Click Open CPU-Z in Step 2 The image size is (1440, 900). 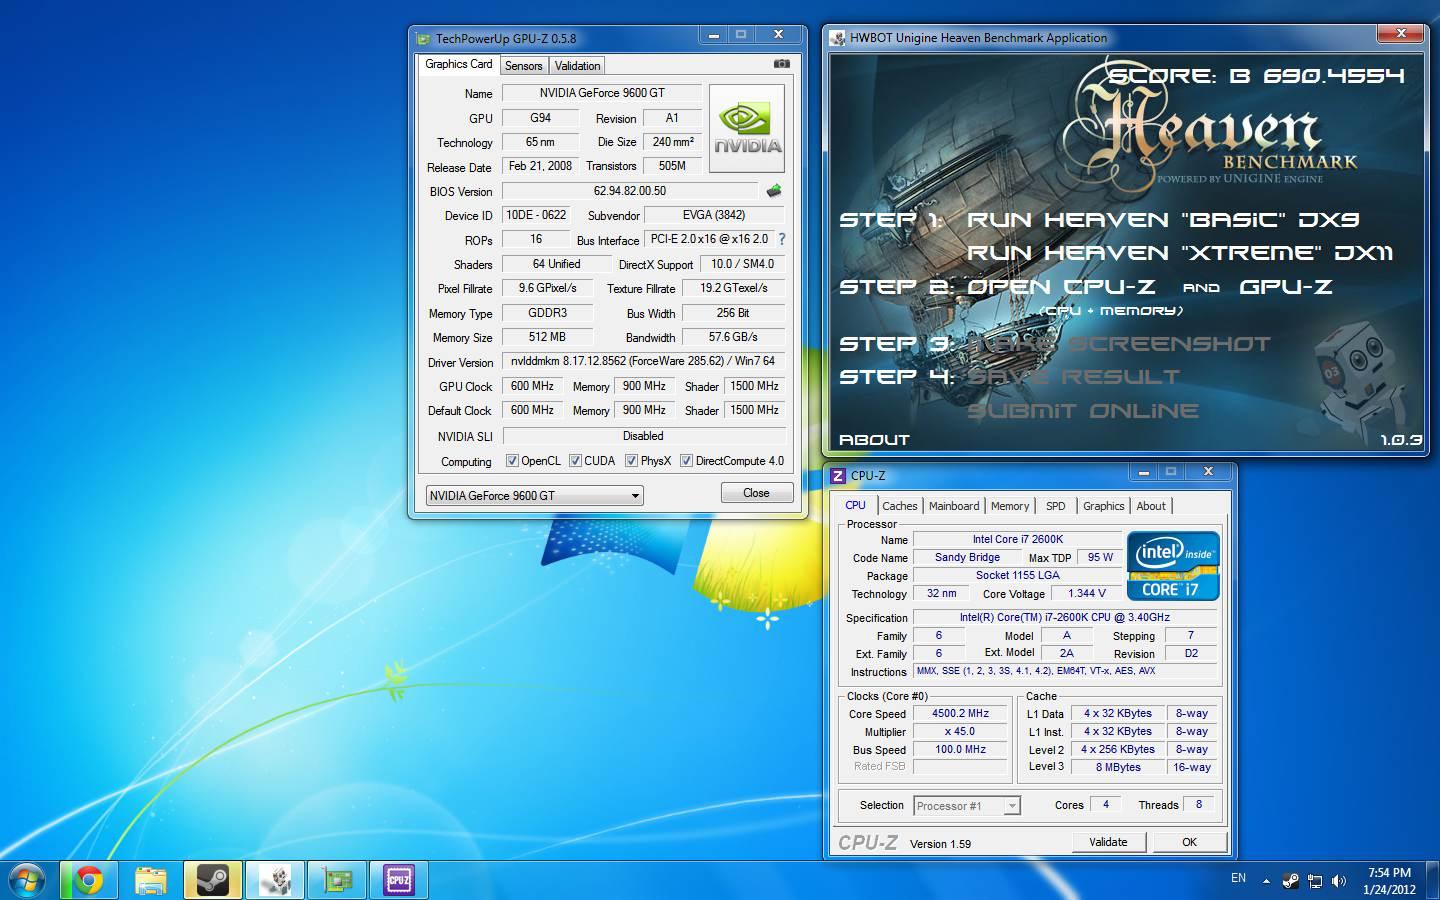[1061, 287]
